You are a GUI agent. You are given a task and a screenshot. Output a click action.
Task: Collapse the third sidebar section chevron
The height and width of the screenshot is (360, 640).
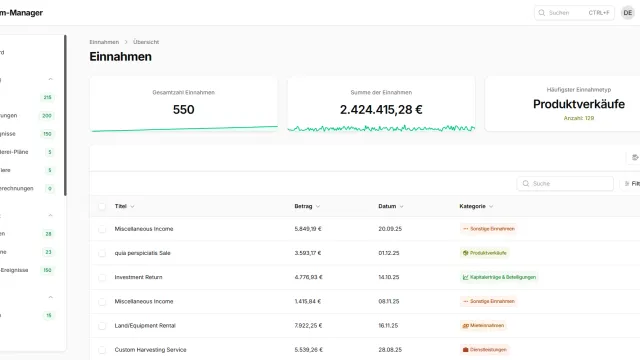[x=50, y=297]
